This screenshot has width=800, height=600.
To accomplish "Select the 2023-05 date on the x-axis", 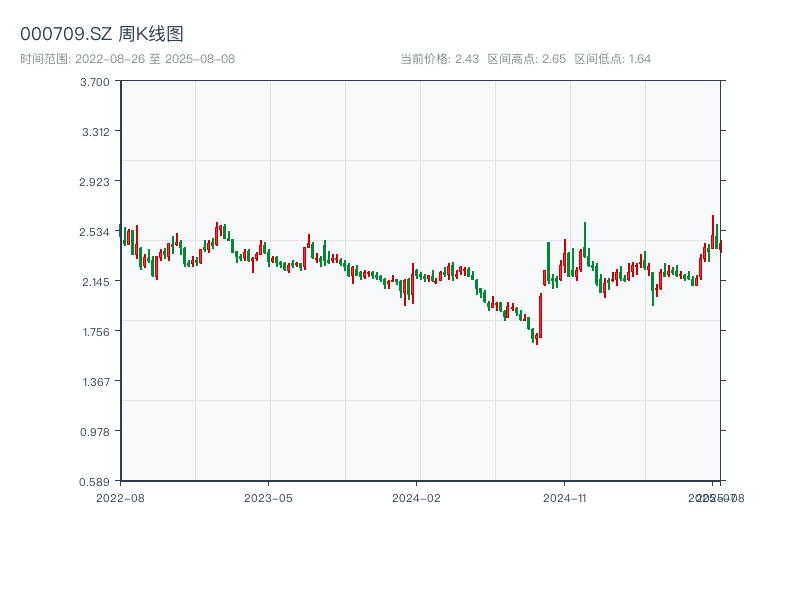I will [268, 497].
